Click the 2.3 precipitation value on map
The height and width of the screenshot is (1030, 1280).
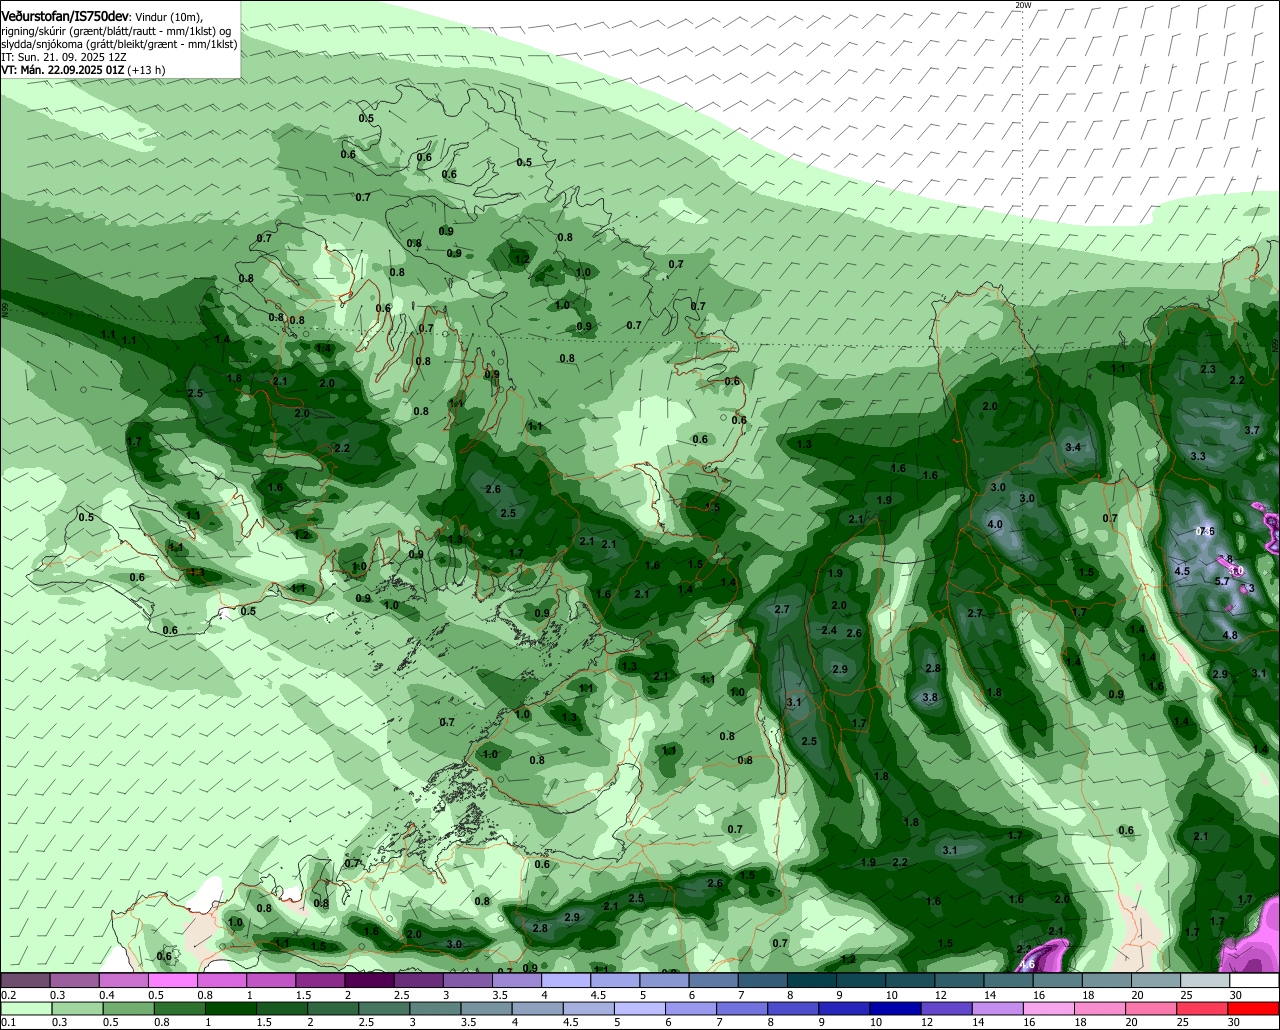[1208, 370]
